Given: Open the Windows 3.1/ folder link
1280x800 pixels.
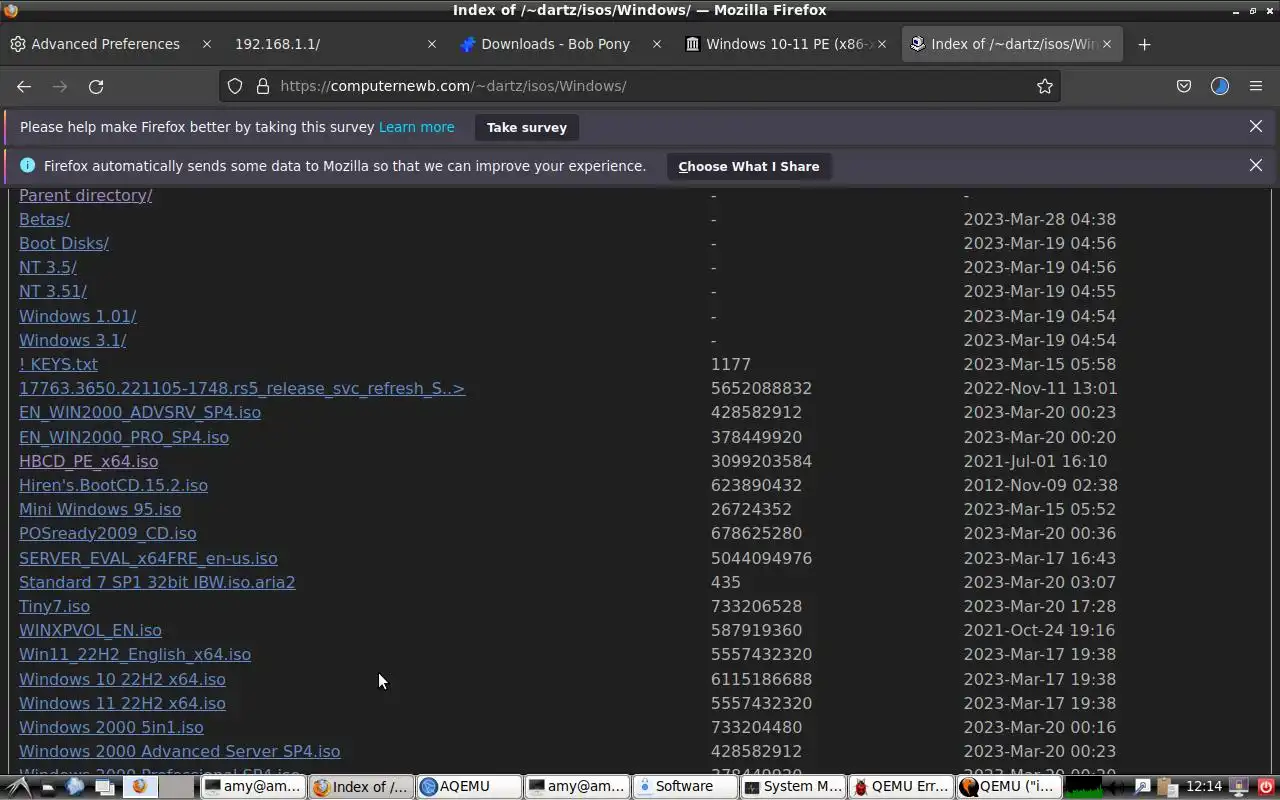Looking at the screenshot, I should coord(73,340).
